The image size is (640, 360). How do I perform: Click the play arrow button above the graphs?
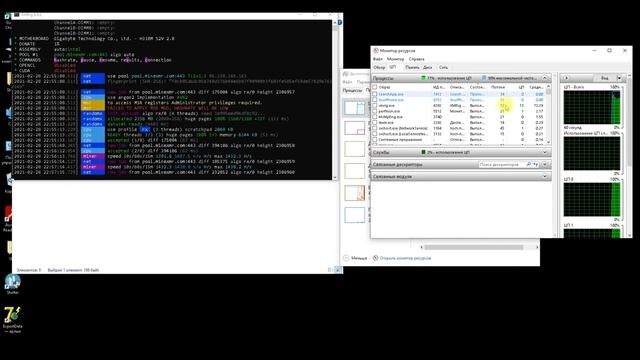(x=566, y=78)
